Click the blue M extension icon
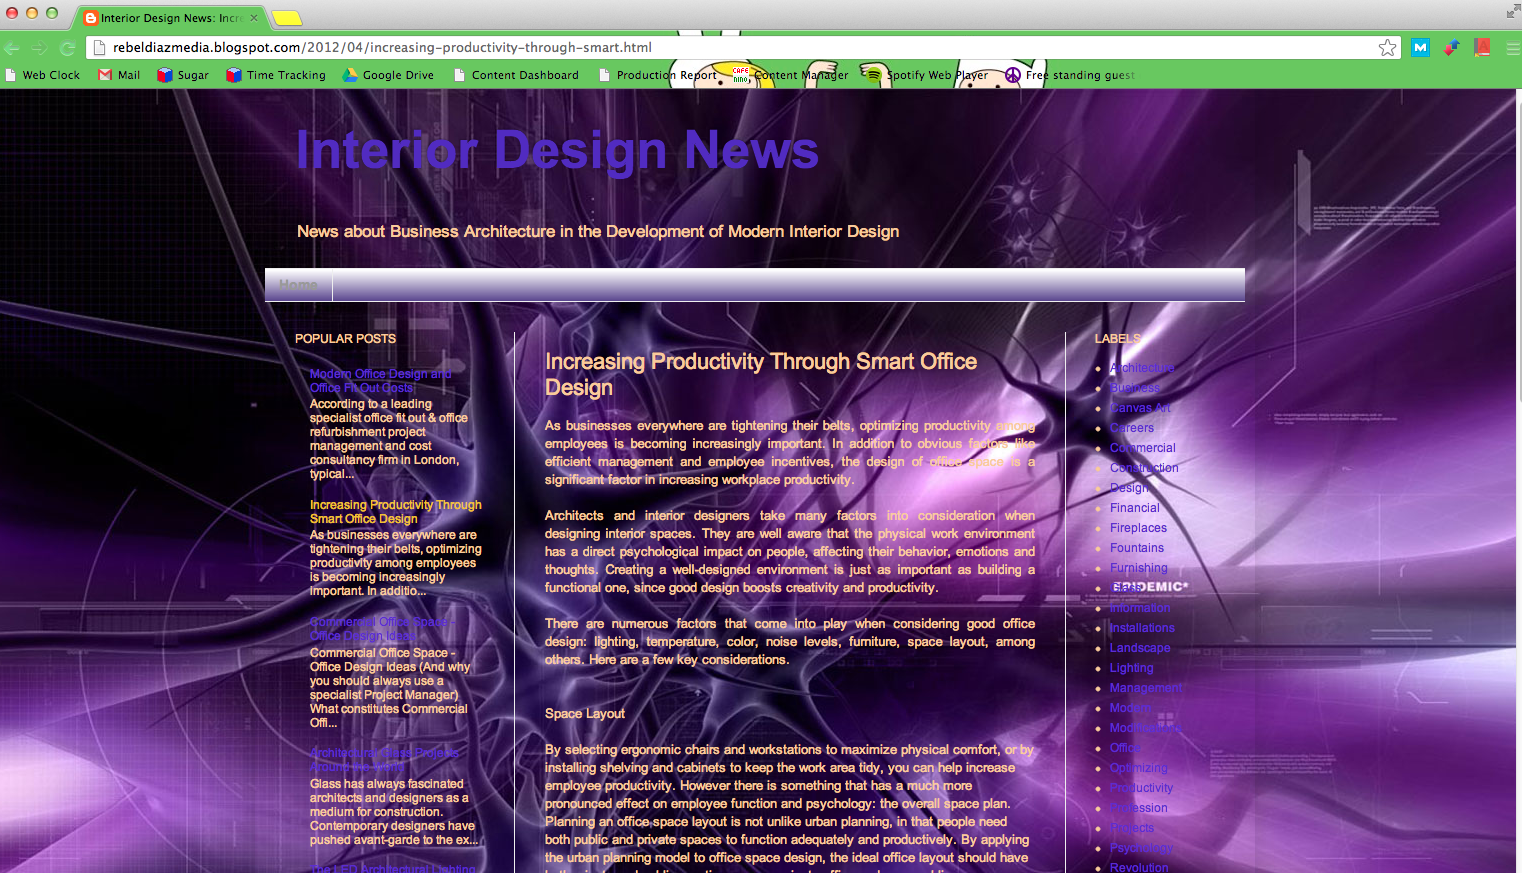The width and height of the screenshot is (1522, 873). click(1420, 47)
